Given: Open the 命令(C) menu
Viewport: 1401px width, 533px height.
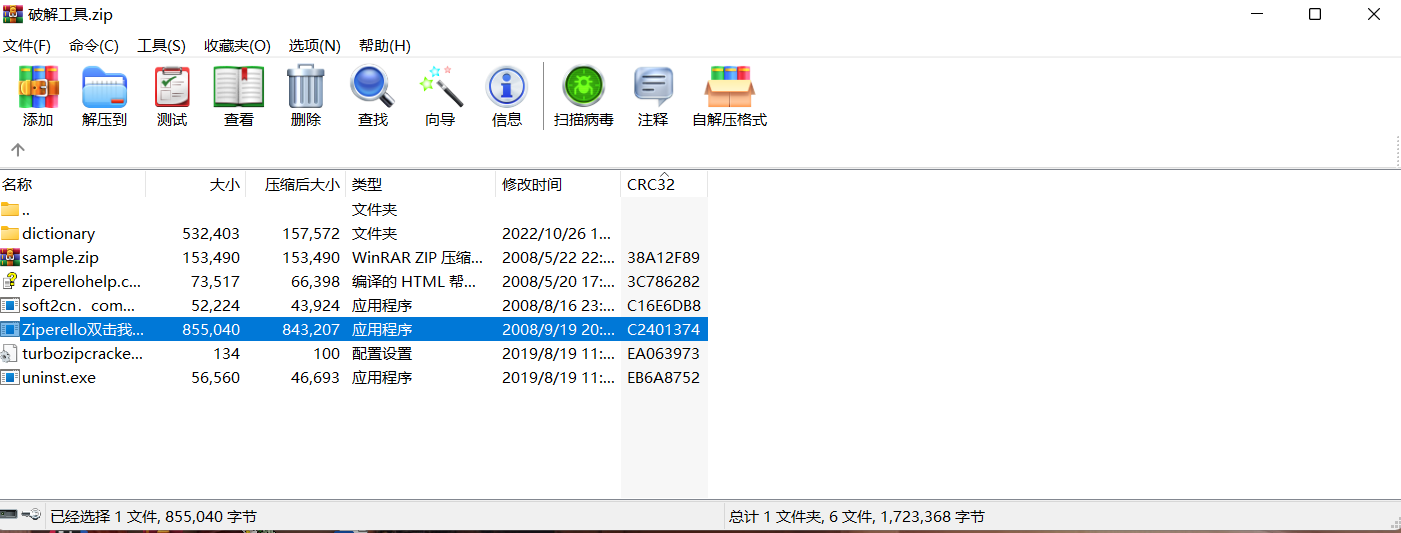Looking at the screenshot, I should pyautogui.click(x=94, y=46).
